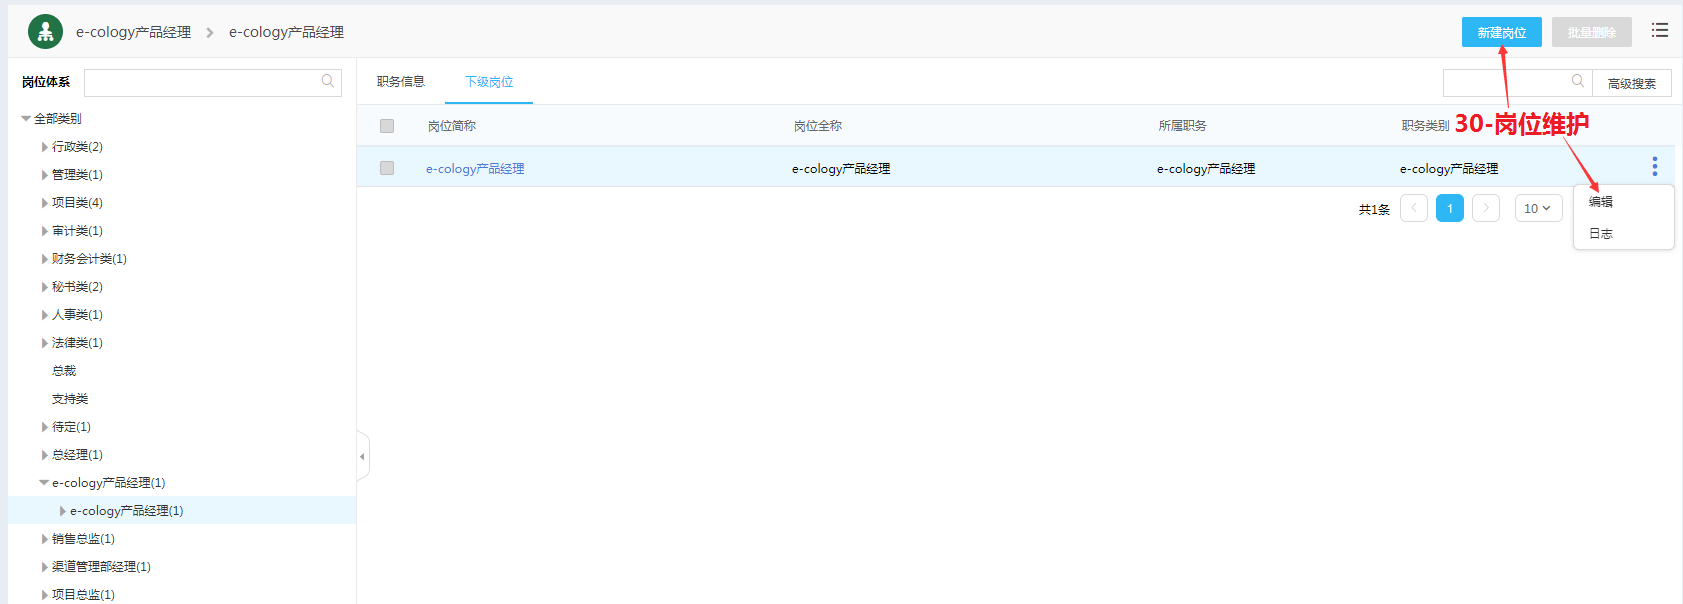This screenshot has height=604, width=1683.
Task: Open the list menu icon at top right
Action: [1659, 31]
